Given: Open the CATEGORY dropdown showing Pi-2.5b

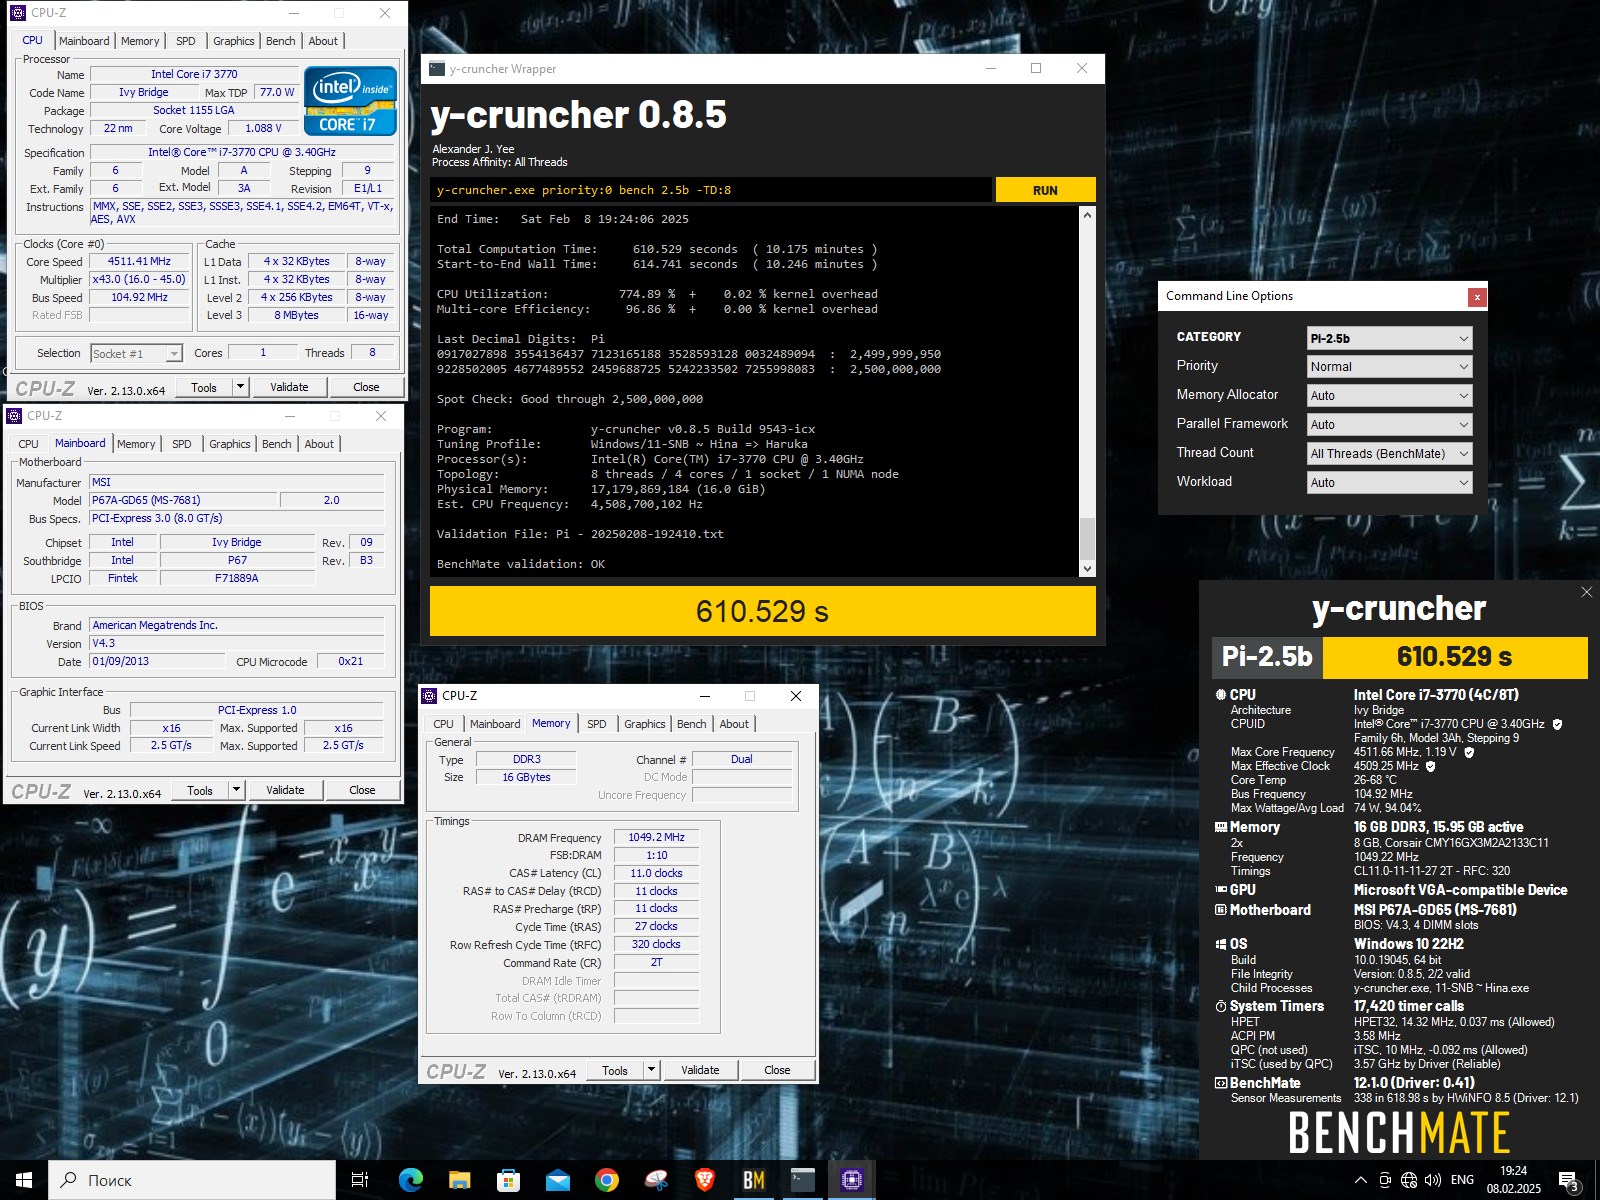Looking at the screenshot, I should click(x=1389, y=338).
